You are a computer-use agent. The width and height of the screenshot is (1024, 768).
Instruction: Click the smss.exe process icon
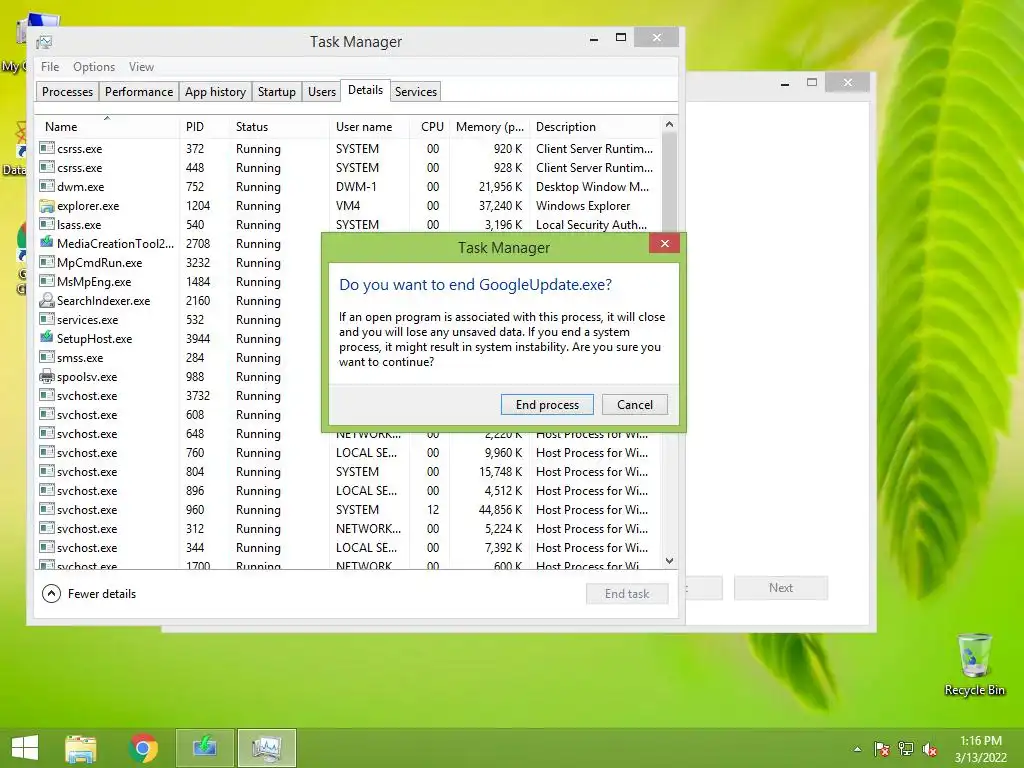click(x=46, y=357)
